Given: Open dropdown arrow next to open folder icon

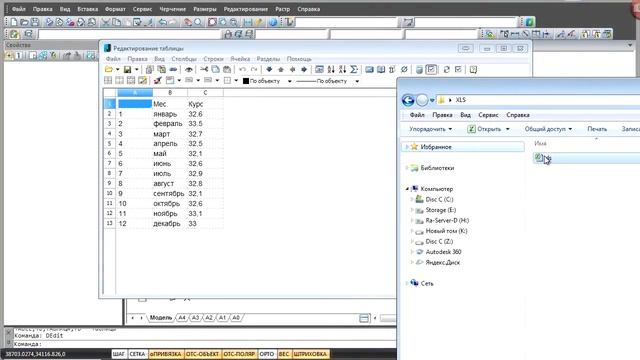Looking at the screenshot, I should point(118,70).
